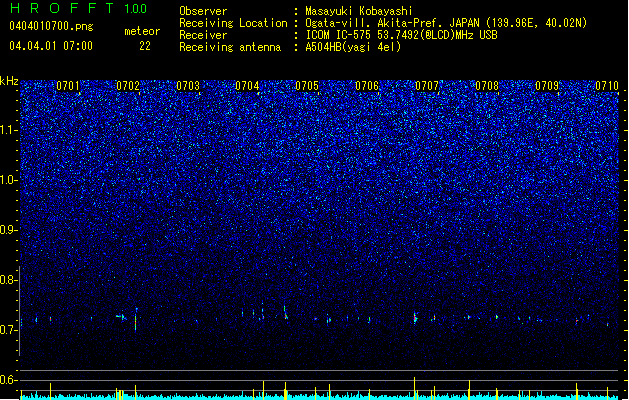Select the filename 0404010700.png
Image resolution: width=629 pixels, height=400 pixels.
tap(51, 26)
